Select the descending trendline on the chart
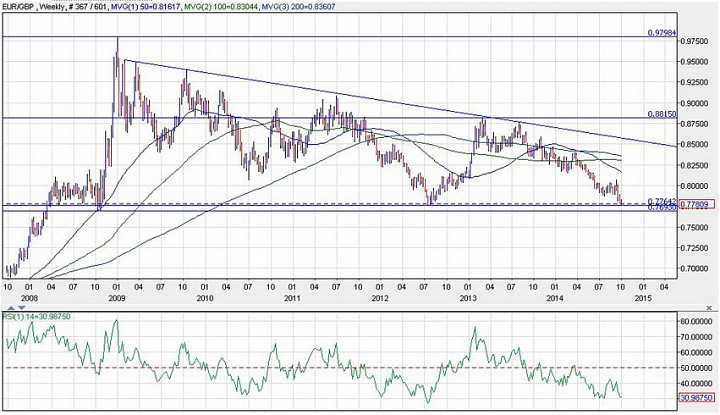The height and width of the screenshot is (415, 720). pyautogui.click(x=399, y=104)
